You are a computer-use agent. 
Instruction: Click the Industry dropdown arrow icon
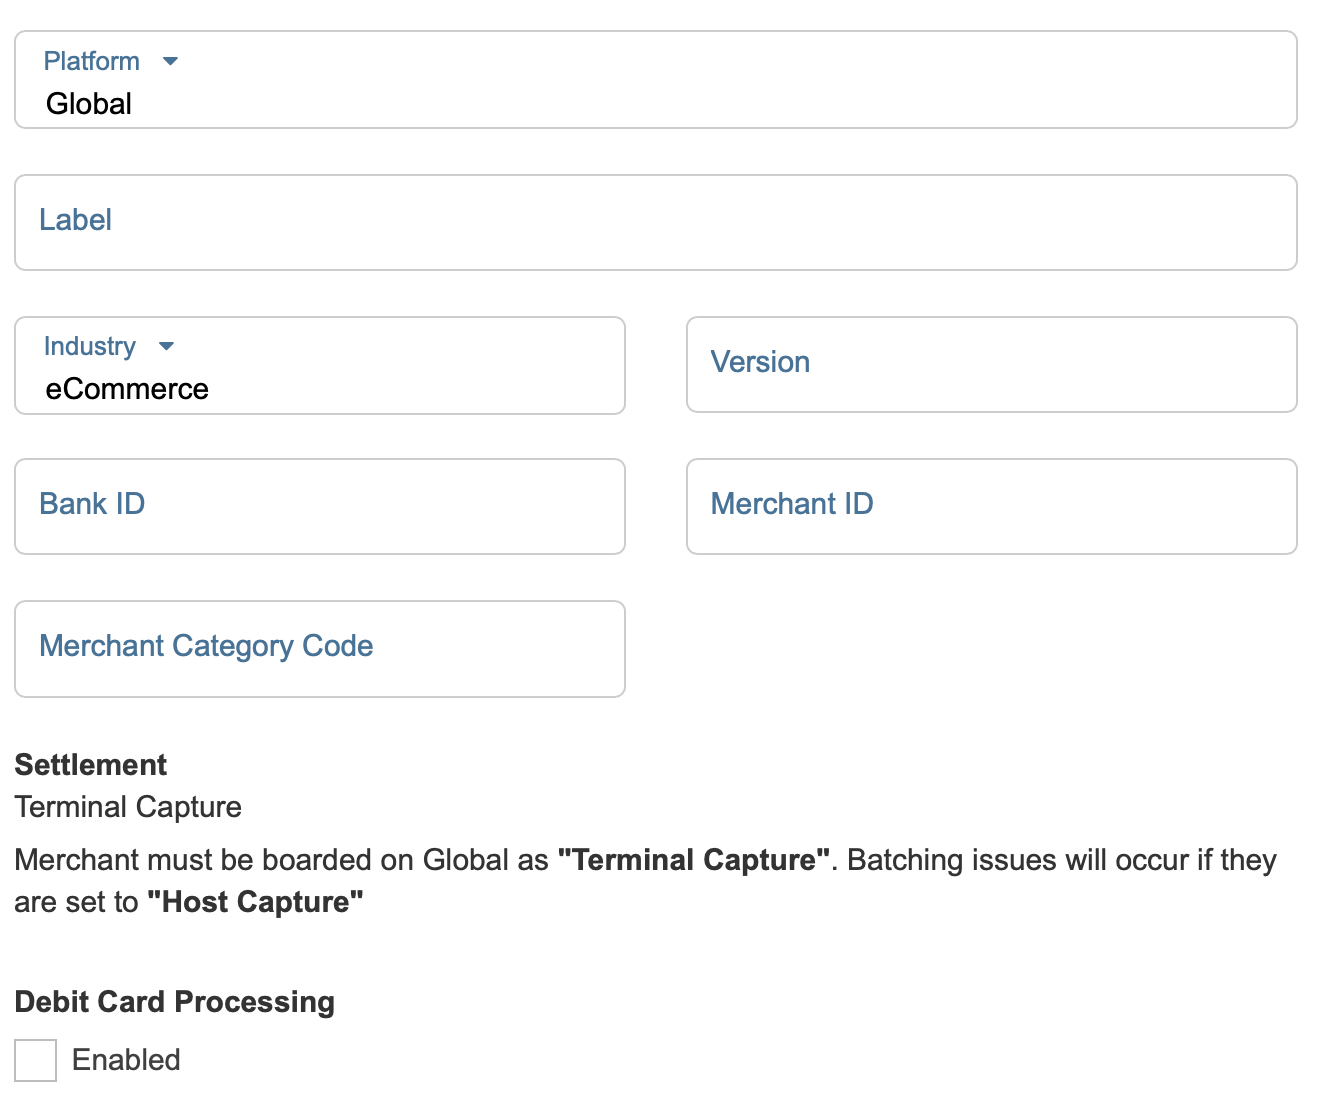(x=166, y=346)
